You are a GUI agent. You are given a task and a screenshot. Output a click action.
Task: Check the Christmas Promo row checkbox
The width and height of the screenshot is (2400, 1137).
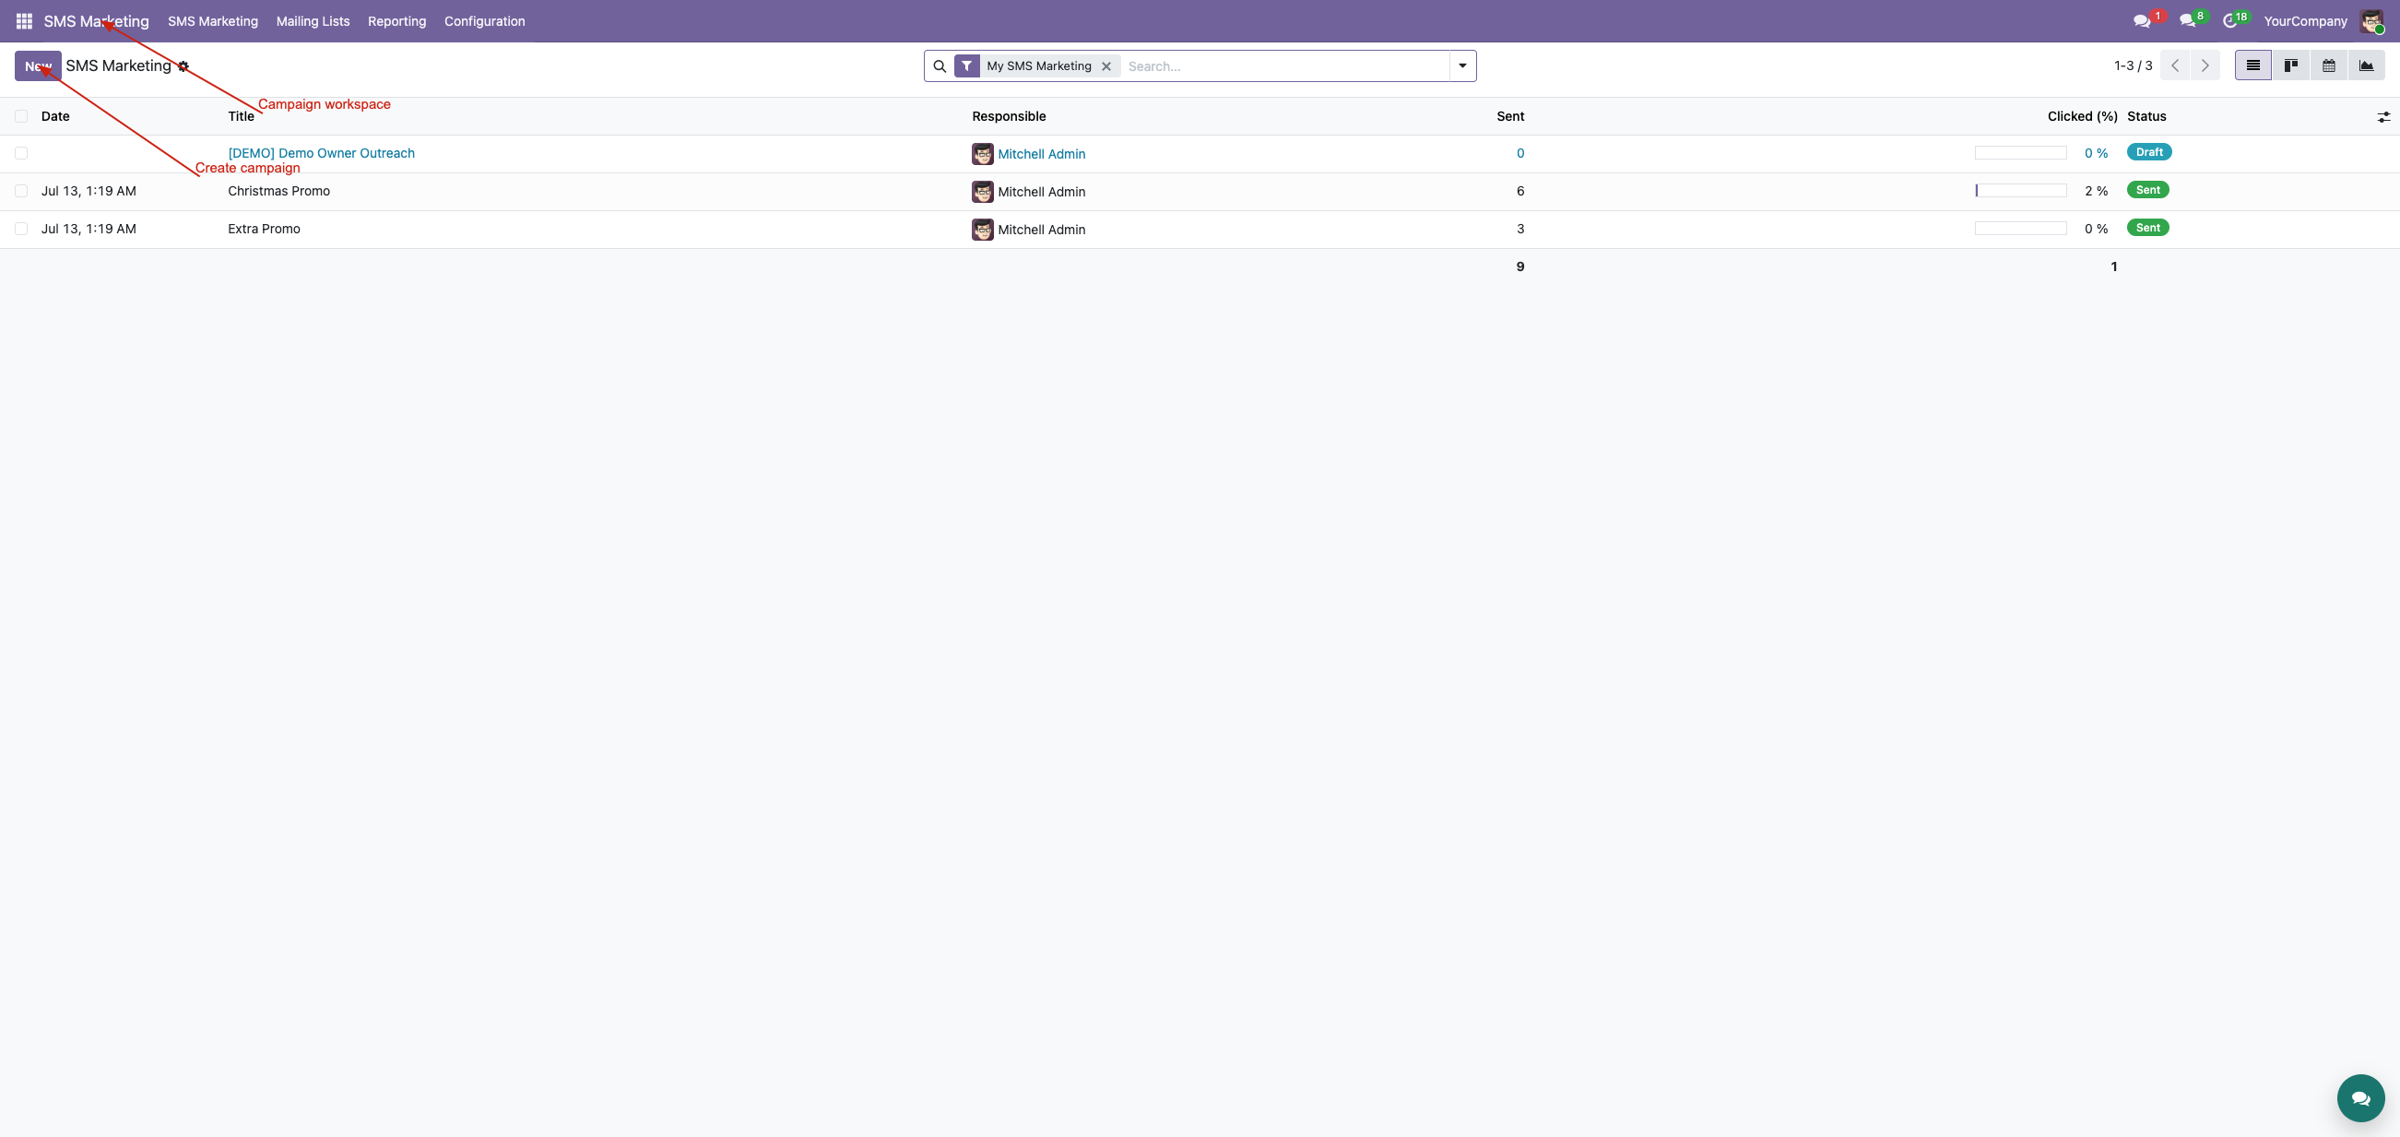tap(21, 191)
